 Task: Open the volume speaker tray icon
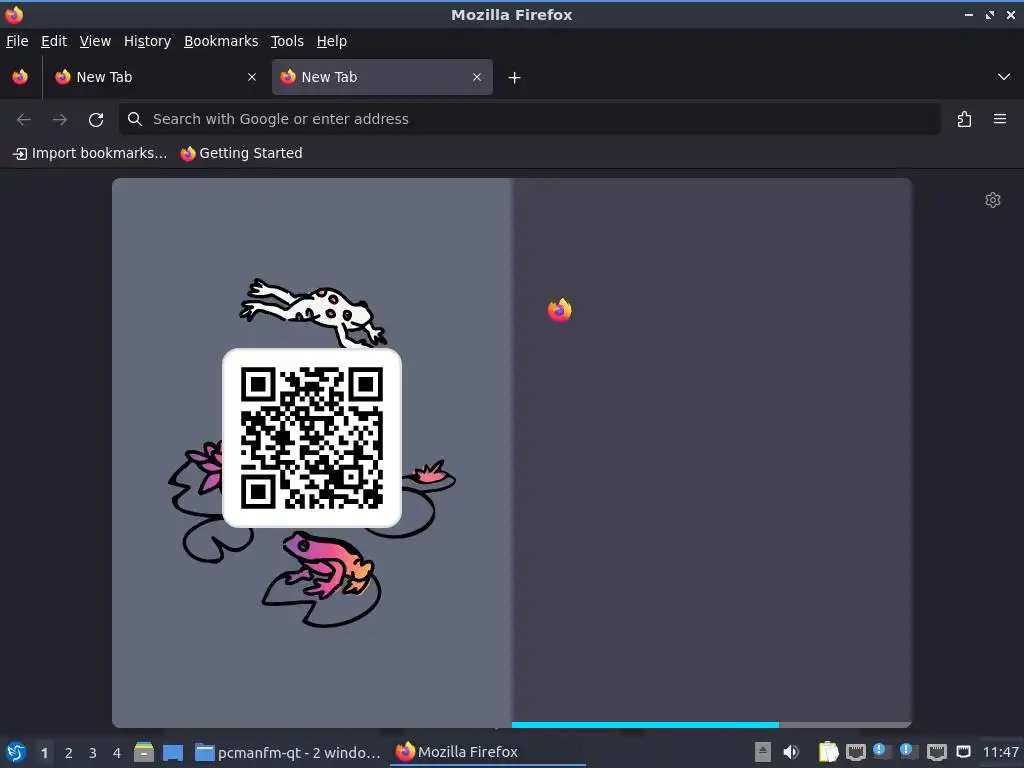coord(791,752)
